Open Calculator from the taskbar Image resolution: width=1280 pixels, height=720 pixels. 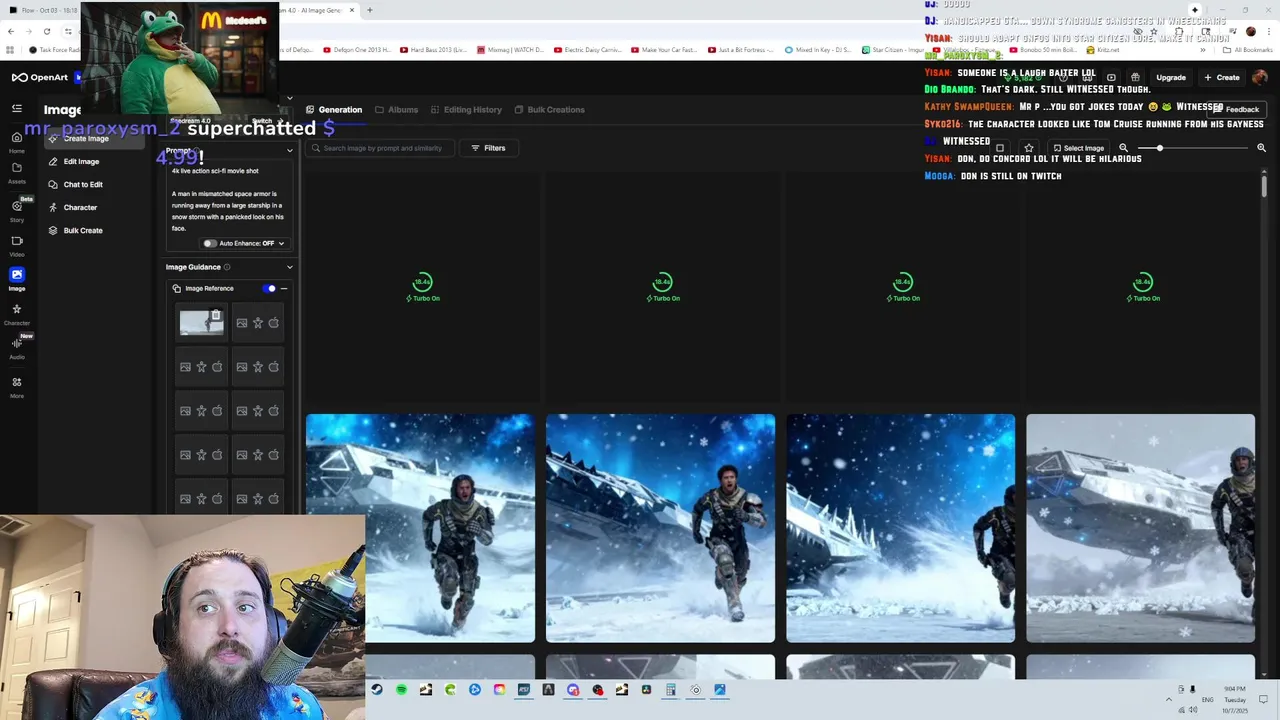[671, 690]
